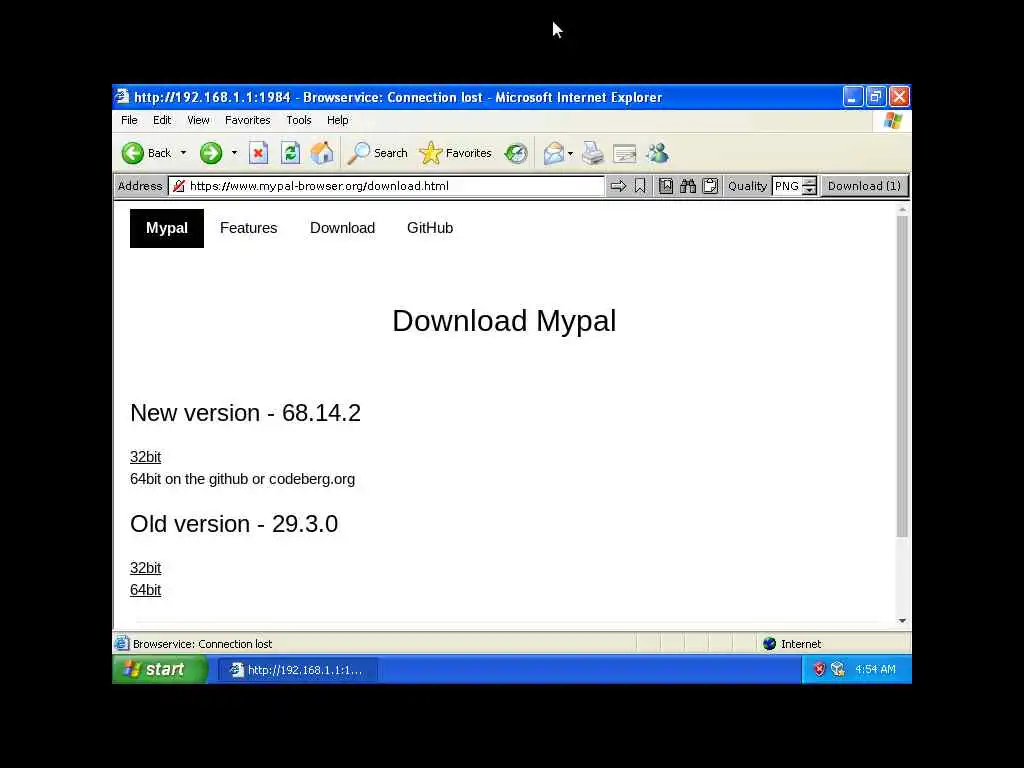This screenshot has width=1024, height=768.
Task: Click the Windows flag logo in menu bar
Action: tap(893, 121)
